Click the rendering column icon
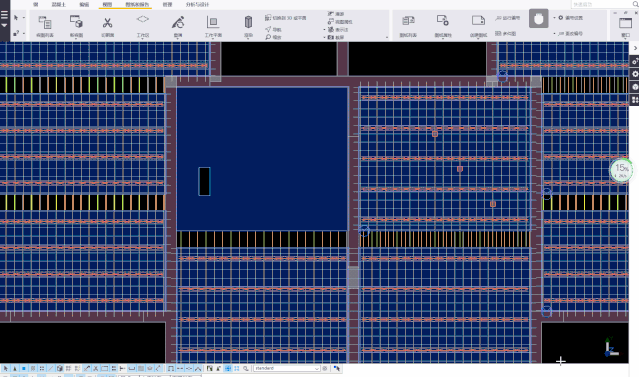The width and height of the screenshot is (639, 377). [x=248, y=25]
